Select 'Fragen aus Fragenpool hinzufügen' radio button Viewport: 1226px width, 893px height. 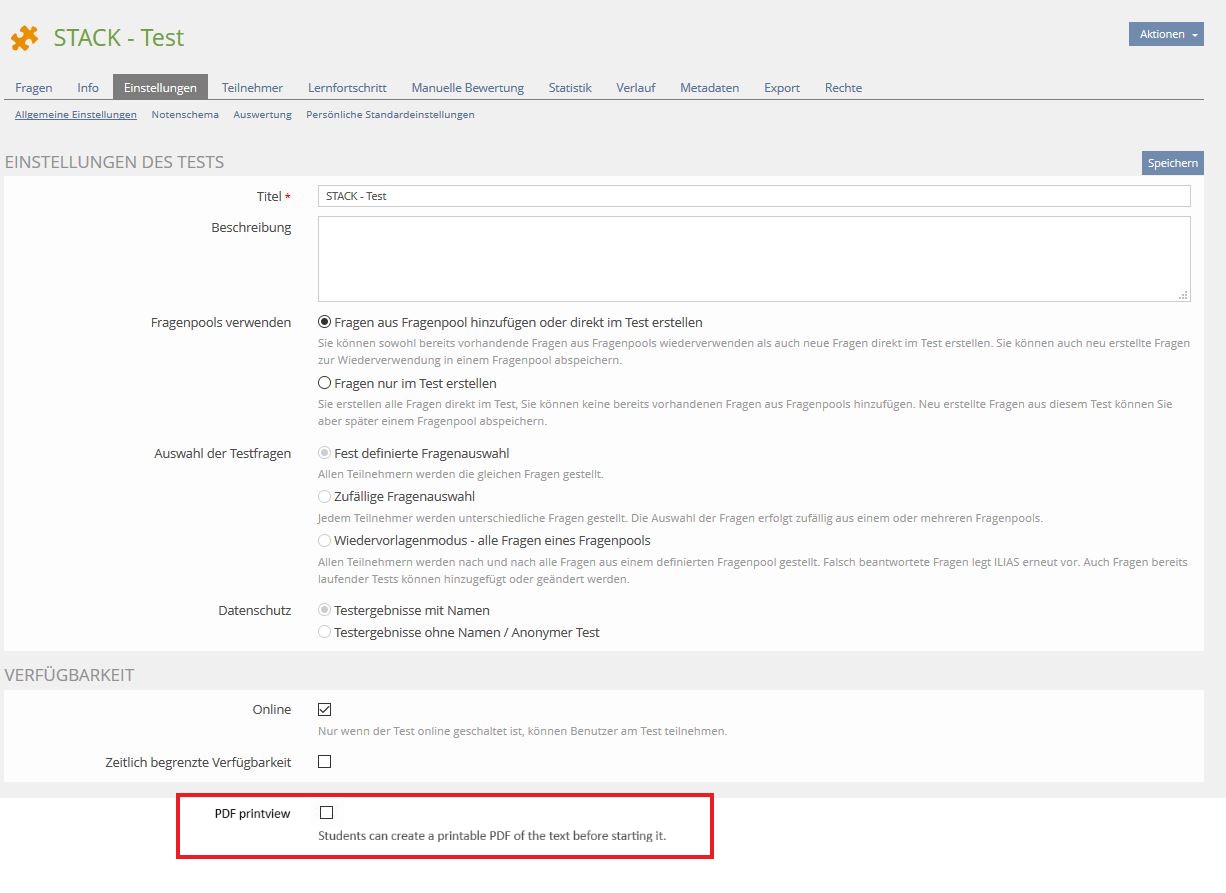[324, 322]
